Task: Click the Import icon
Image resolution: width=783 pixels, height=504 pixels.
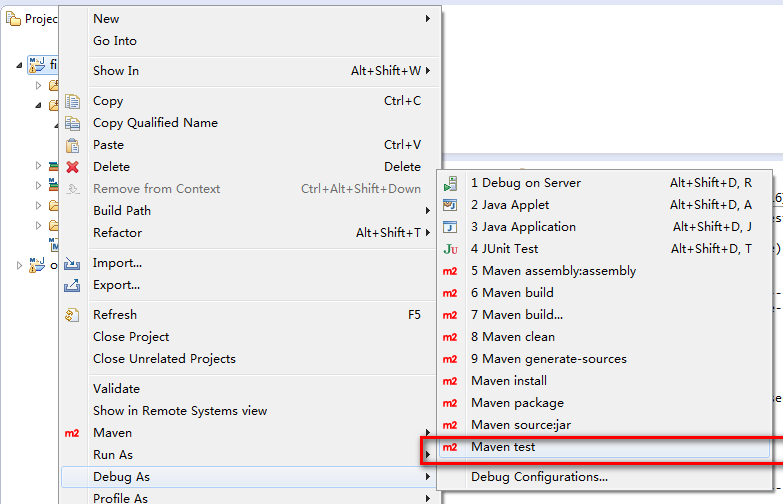Action: 72,263
